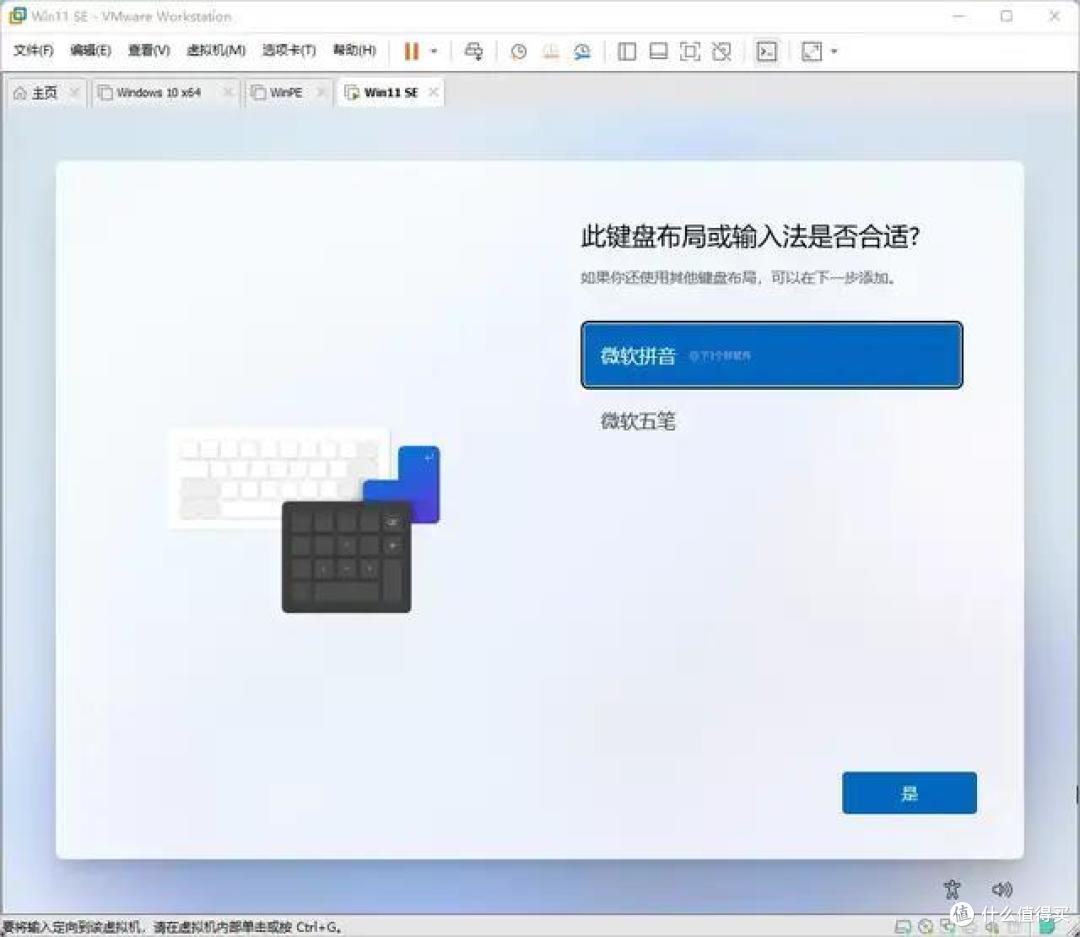Viewport: 1080px width, 937px height.
Task: Maximize the VMware Workstation window
Action: [x=1006, y=16]
